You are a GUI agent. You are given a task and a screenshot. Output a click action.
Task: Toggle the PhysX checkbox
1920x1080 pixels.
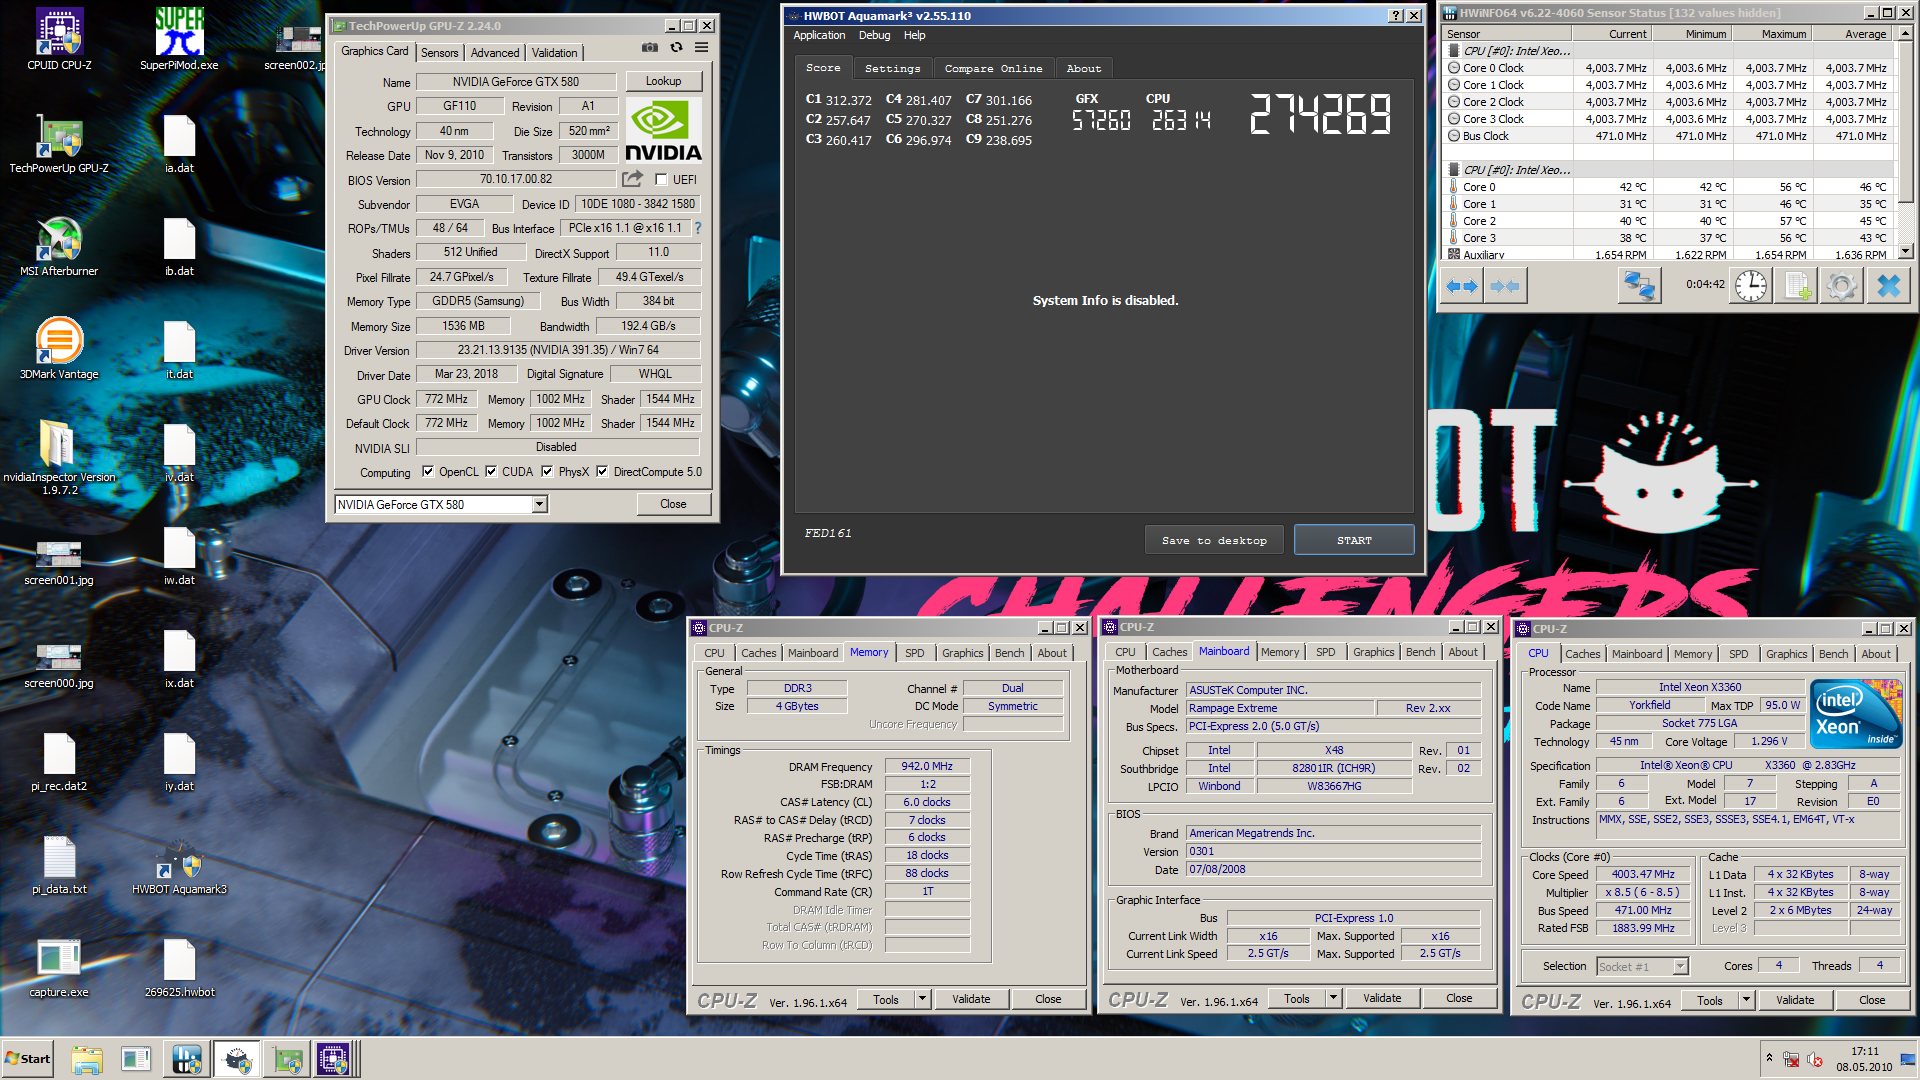547,472
